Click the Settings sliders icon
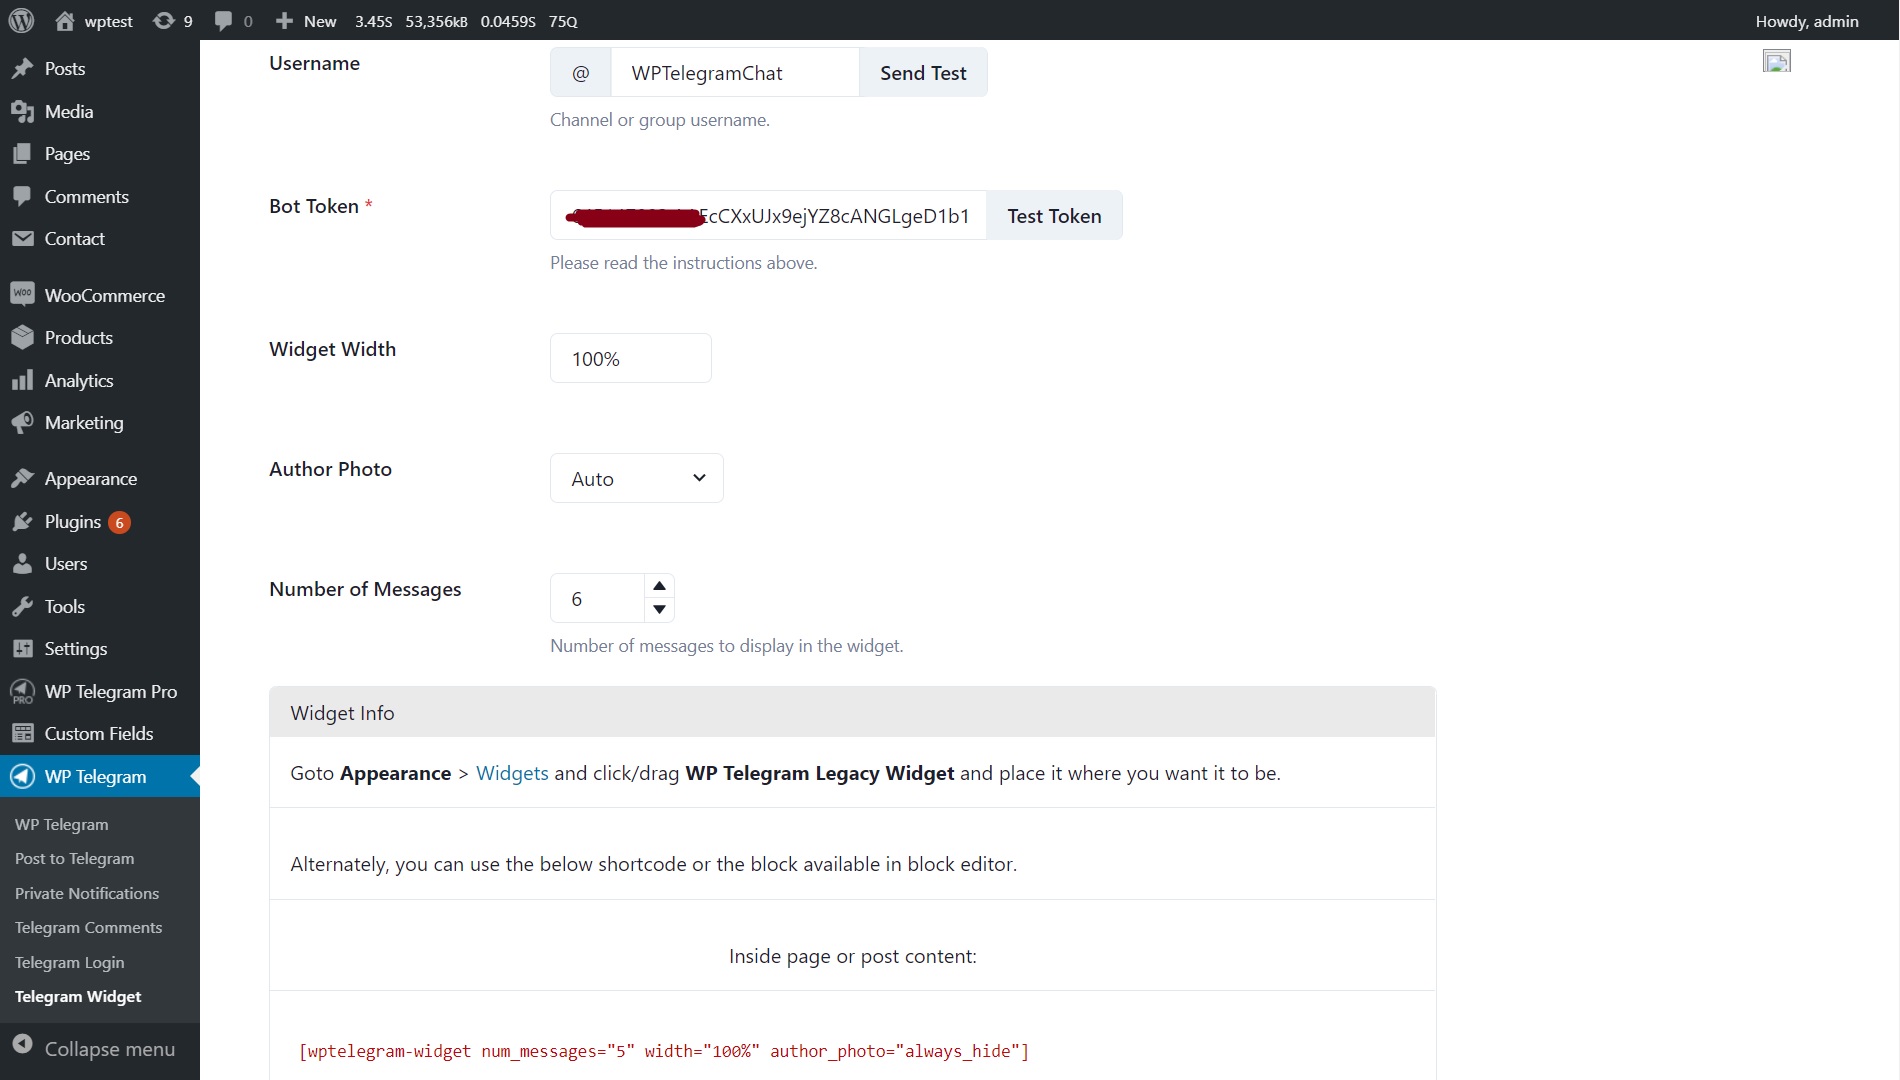 pyautogui.click(x=22, y=649)
